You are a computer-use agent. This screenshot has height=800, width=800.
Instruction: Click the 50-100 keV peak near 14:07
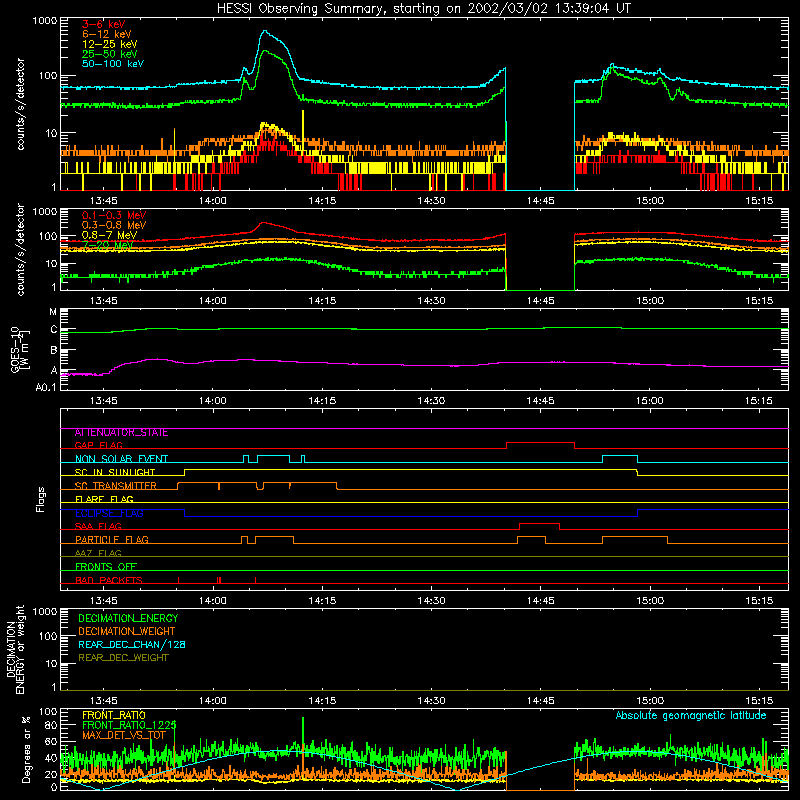264,31
